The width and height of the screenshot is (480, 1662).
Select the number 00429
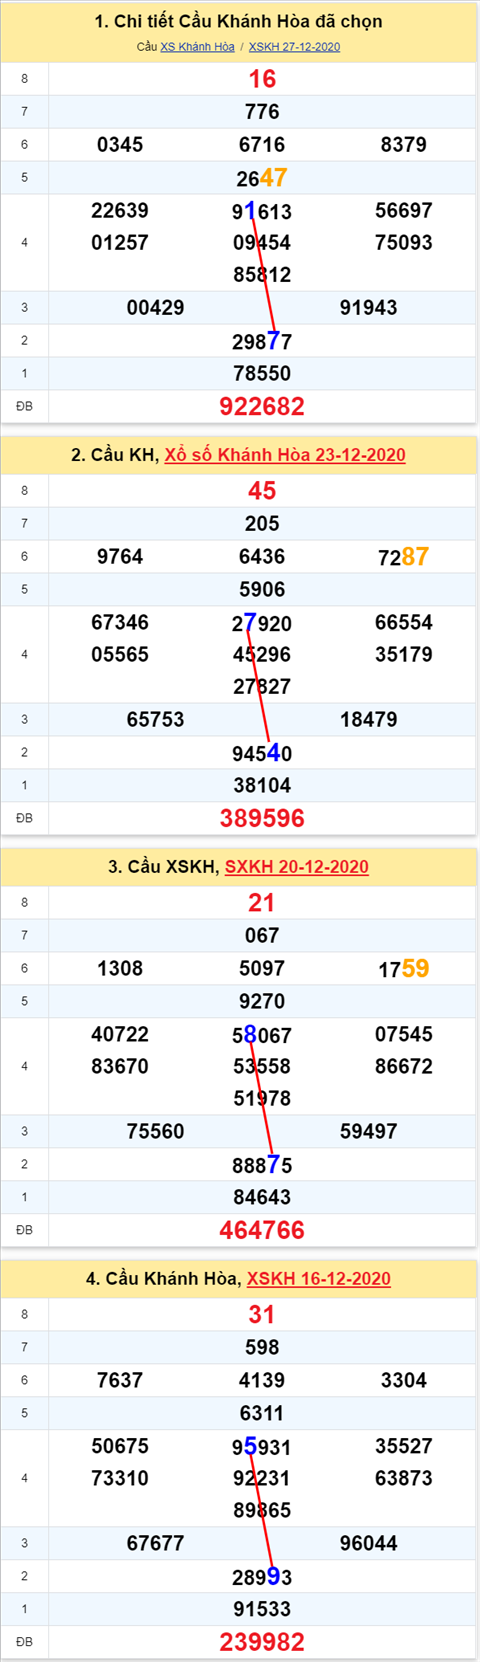coord(155,308)
